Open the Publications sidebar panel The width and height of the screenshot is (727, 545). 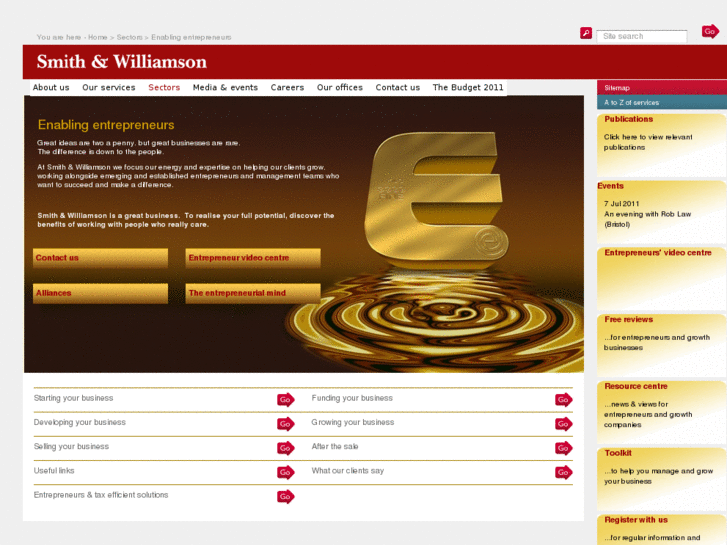(x=662, y=145)
